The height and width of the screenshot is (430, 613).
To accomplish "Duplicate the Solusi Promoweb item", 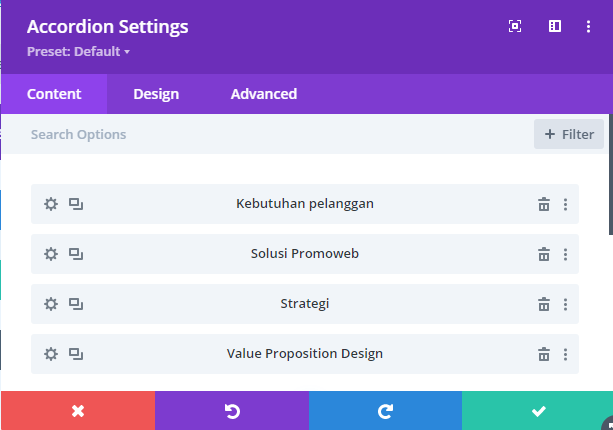I will click(x=76, y=254).
